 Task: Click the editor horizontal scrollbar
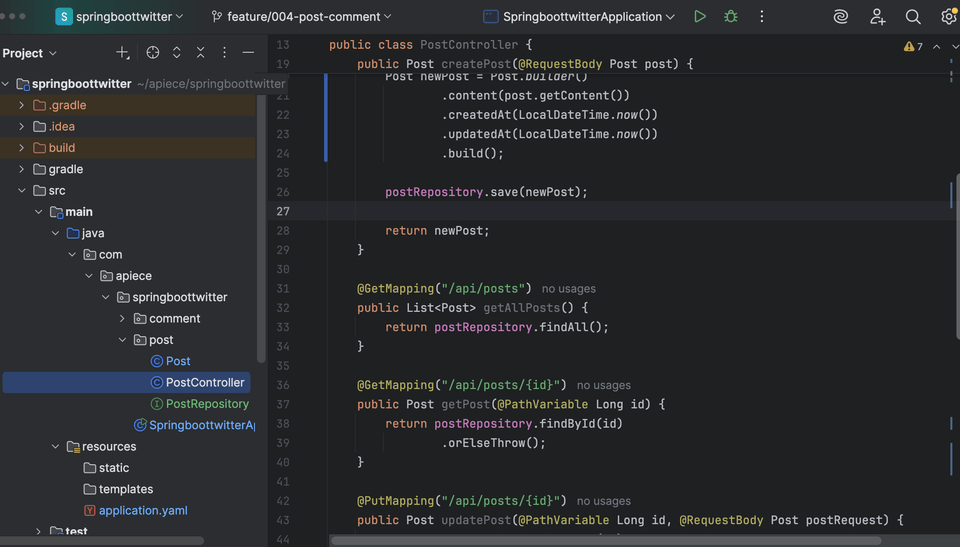coord(606,541)
